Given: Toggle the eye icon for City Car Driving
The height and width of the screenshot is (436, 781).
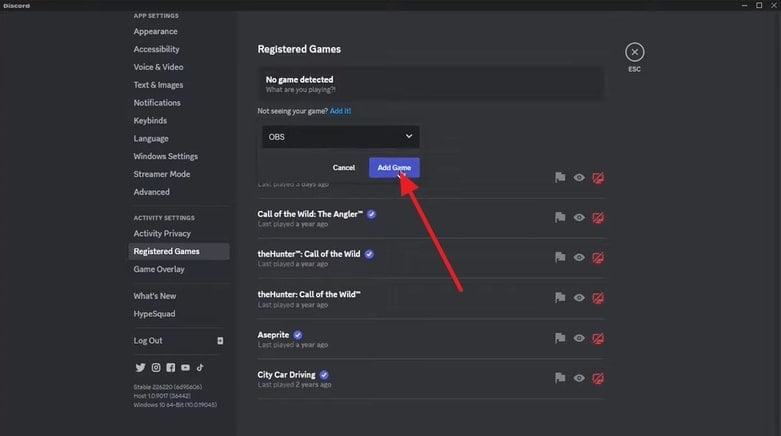Looking at the screenshot, I should pos(579,378).
